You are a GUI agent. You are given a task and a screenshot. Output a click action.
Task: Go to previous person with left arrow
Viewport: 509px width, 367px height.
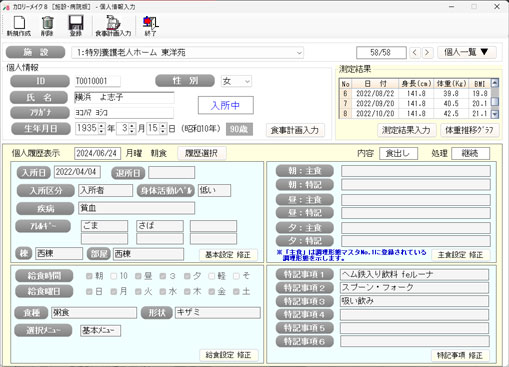tap(415, 52)
